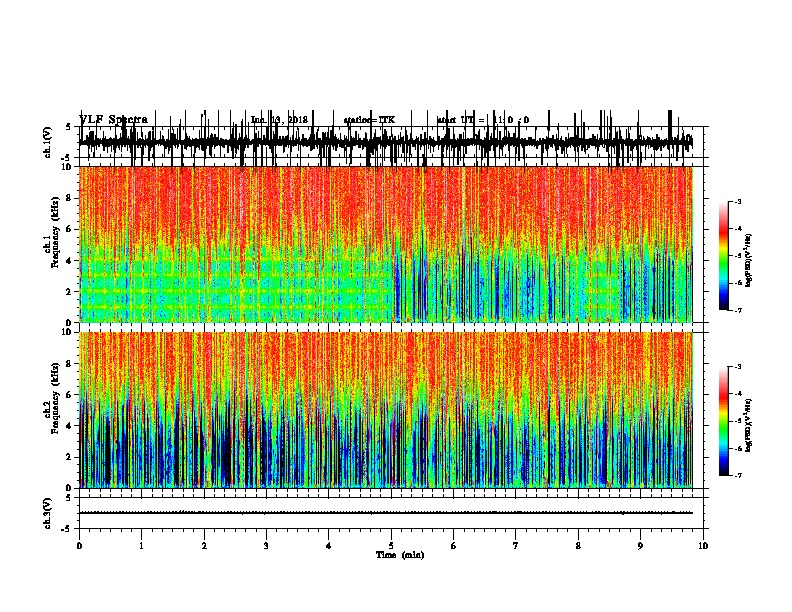This screenshot has width=792, height=612.
Task: Click time axis tick label "10"
Action: (x=703, y=546)
